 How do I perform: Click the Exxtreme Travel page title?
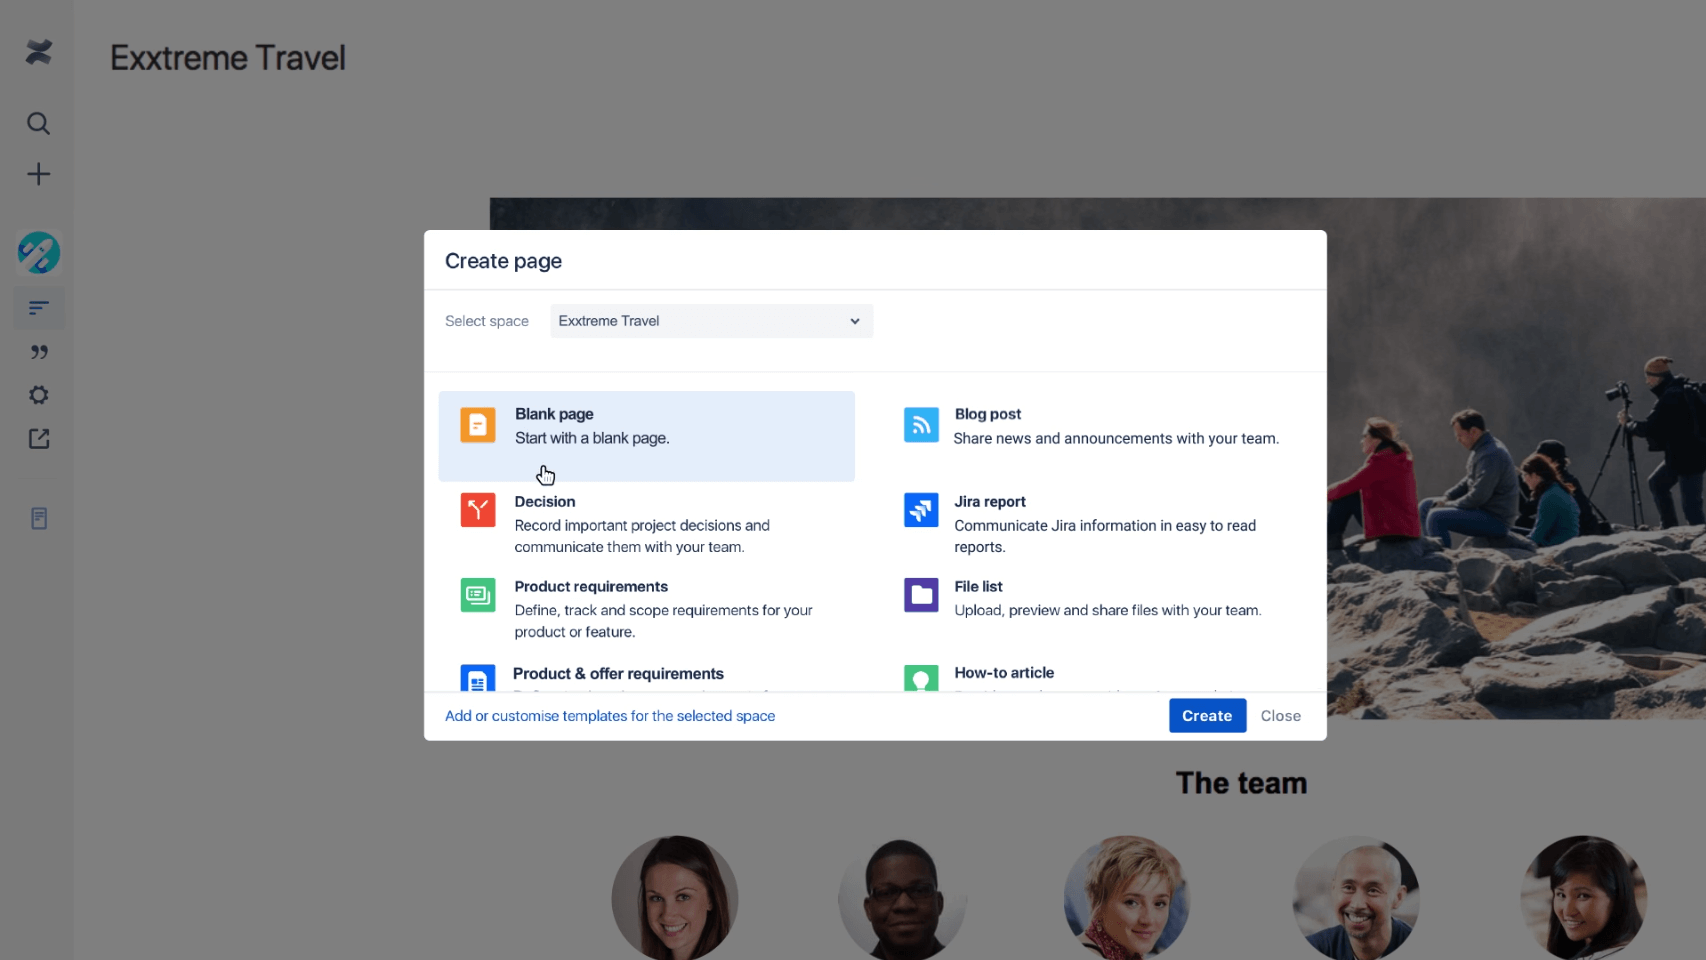tap(227, 57)
